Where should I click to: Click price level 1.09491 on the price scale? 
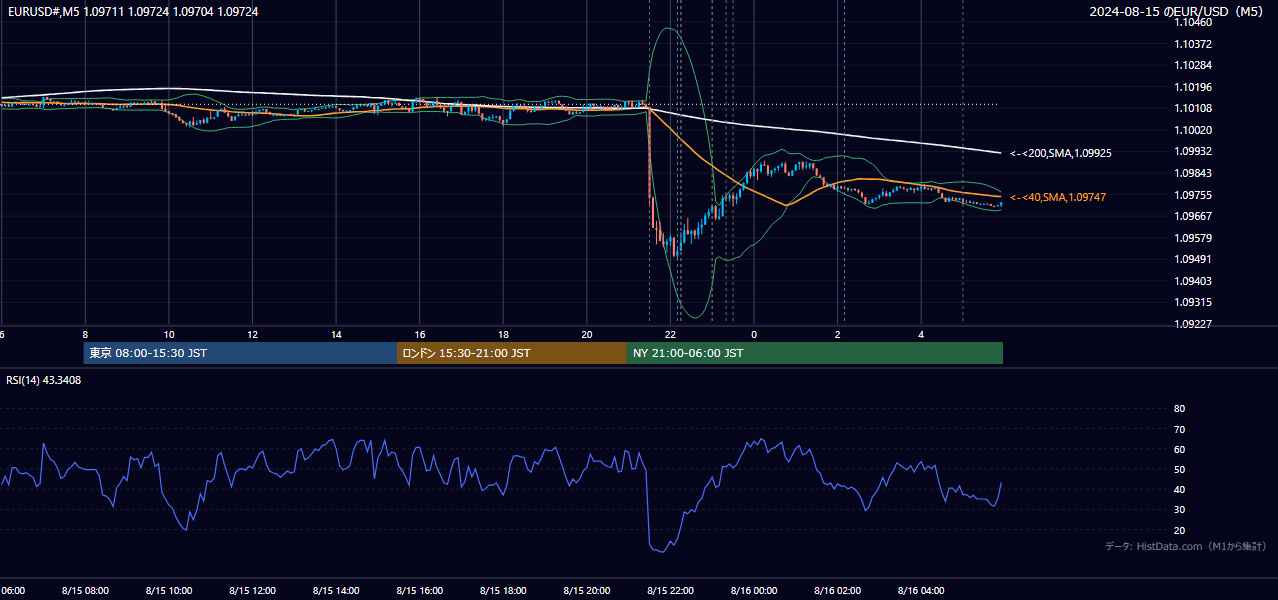1192,259
